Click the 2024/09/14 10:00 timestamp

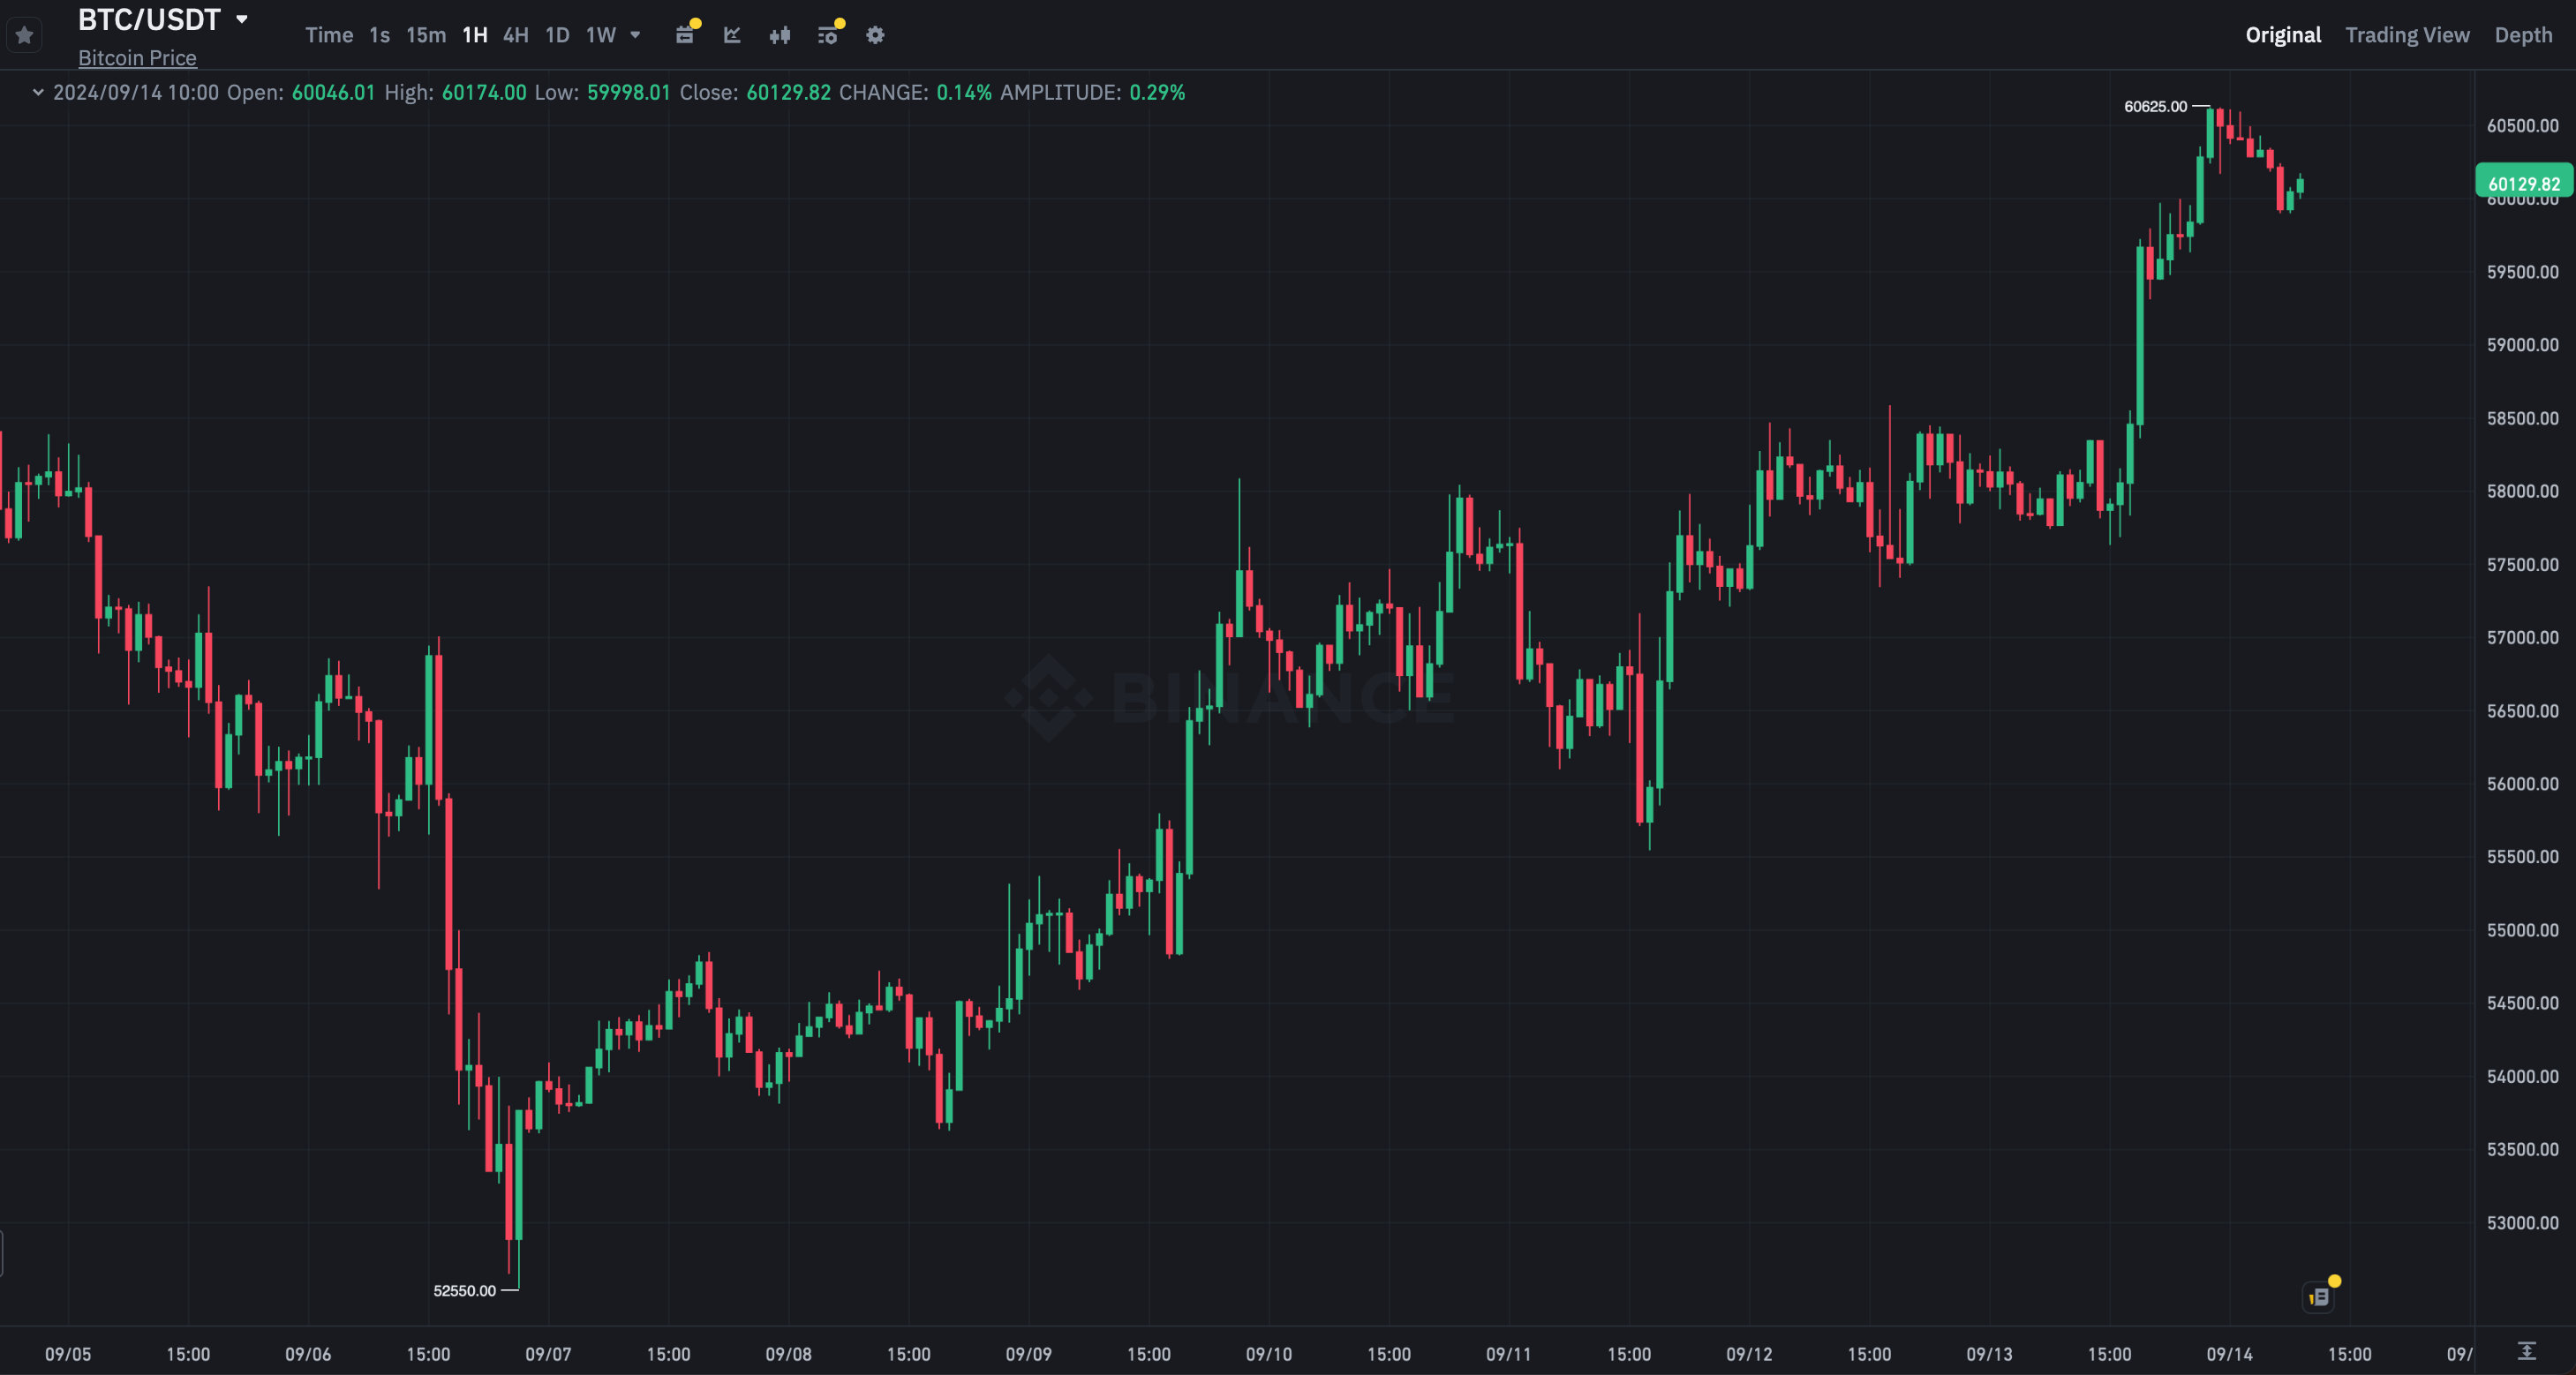(x=135, y=92)
